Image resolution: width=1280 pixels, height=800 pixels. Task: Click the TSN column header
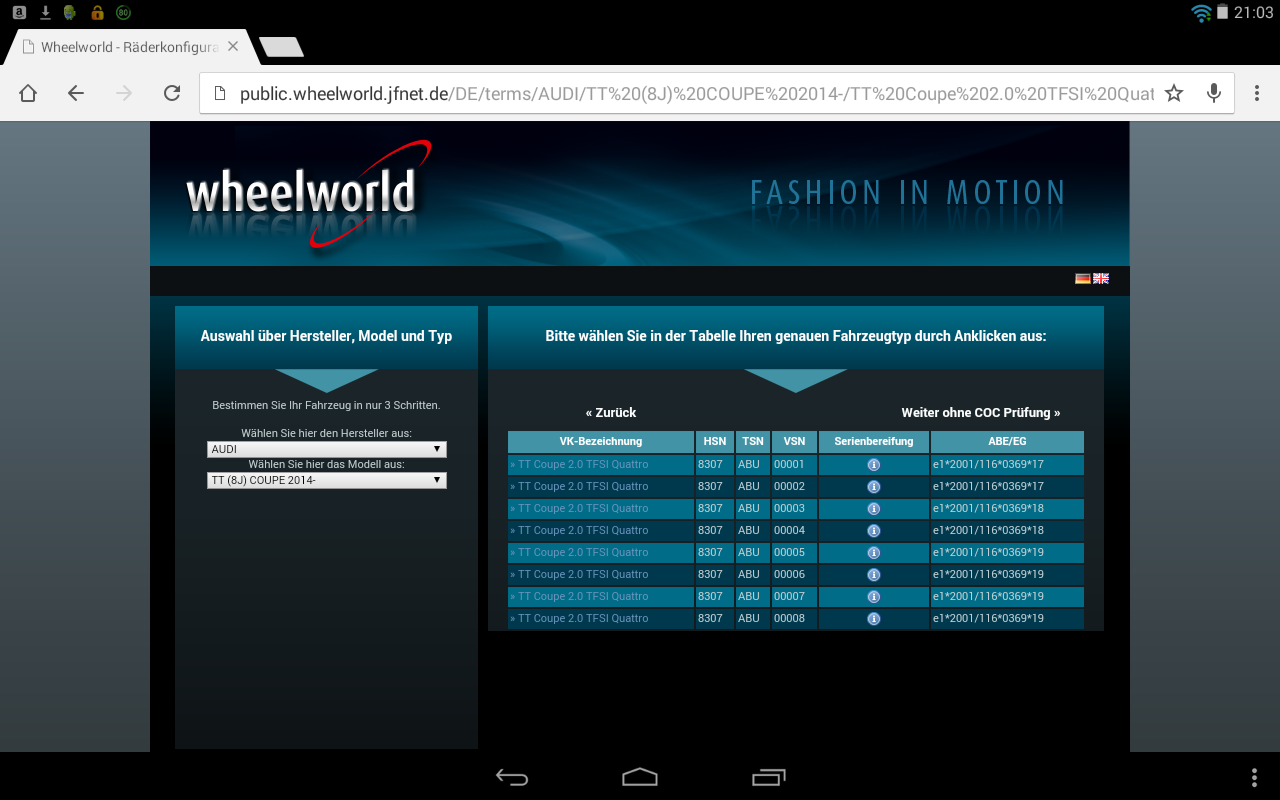click(x=753, y=441)
